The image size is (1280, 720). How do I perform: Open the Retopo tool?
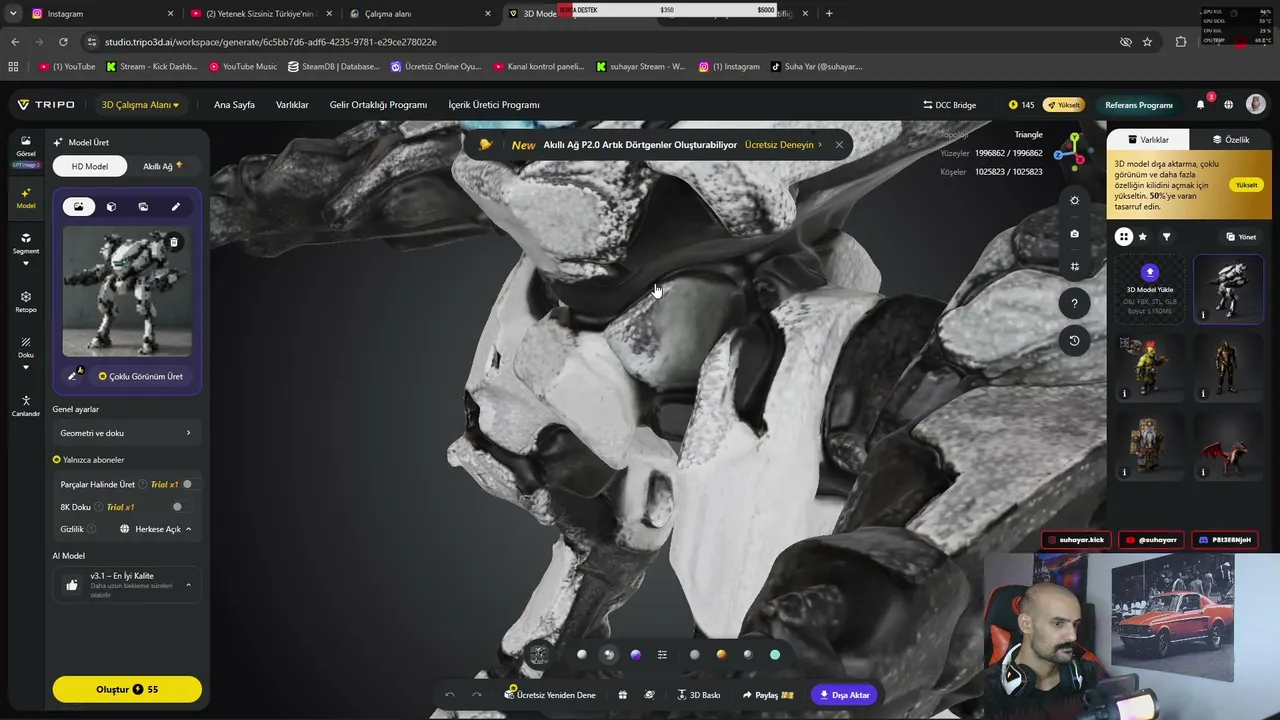[x=25, y=301]
